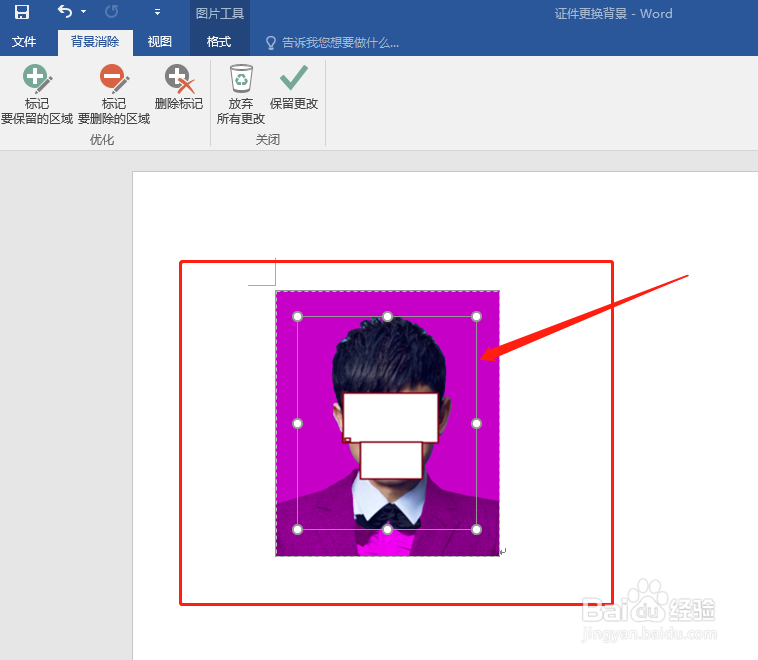758x660 pixels.
Task: Click the top-middle selection handle
Action: [x=387, y=317]
